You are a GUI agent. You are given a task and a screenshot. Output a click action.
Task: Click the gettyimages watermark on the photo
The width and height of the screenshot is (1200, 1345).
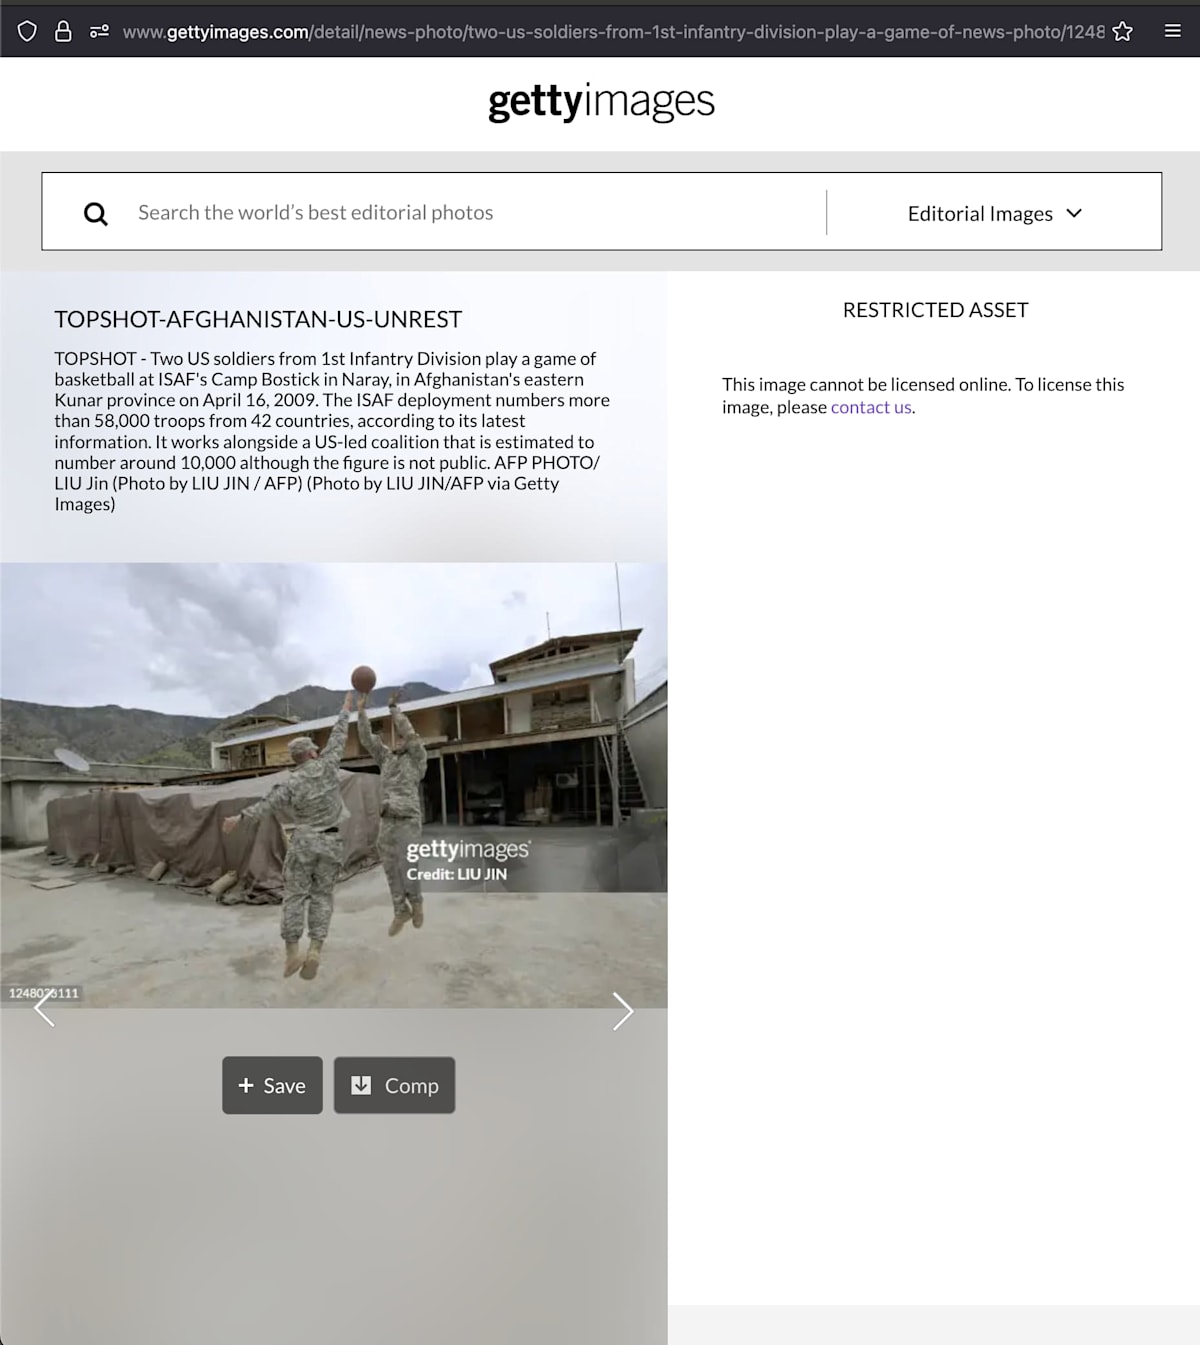[468, 850]
